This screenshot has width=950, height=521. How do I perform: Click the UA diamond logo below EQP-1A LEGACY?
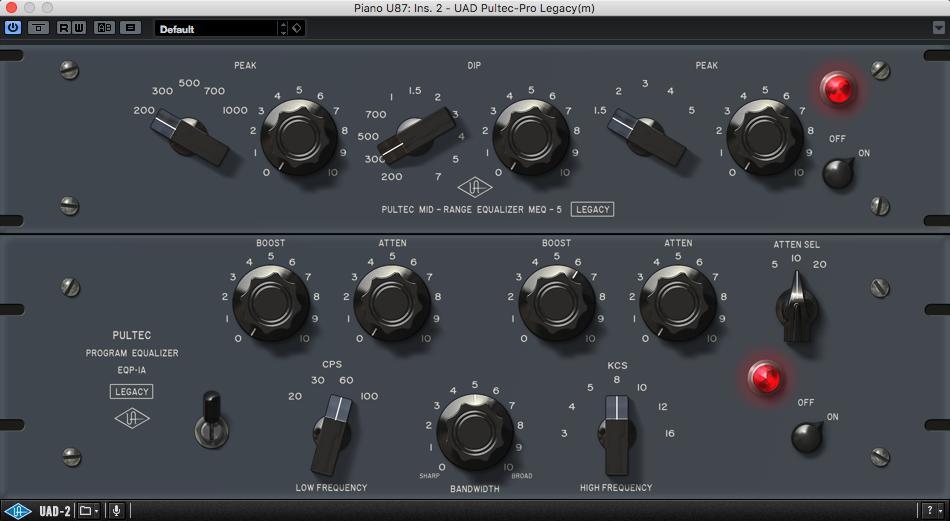pyautogui.click(x=131, y=418)
